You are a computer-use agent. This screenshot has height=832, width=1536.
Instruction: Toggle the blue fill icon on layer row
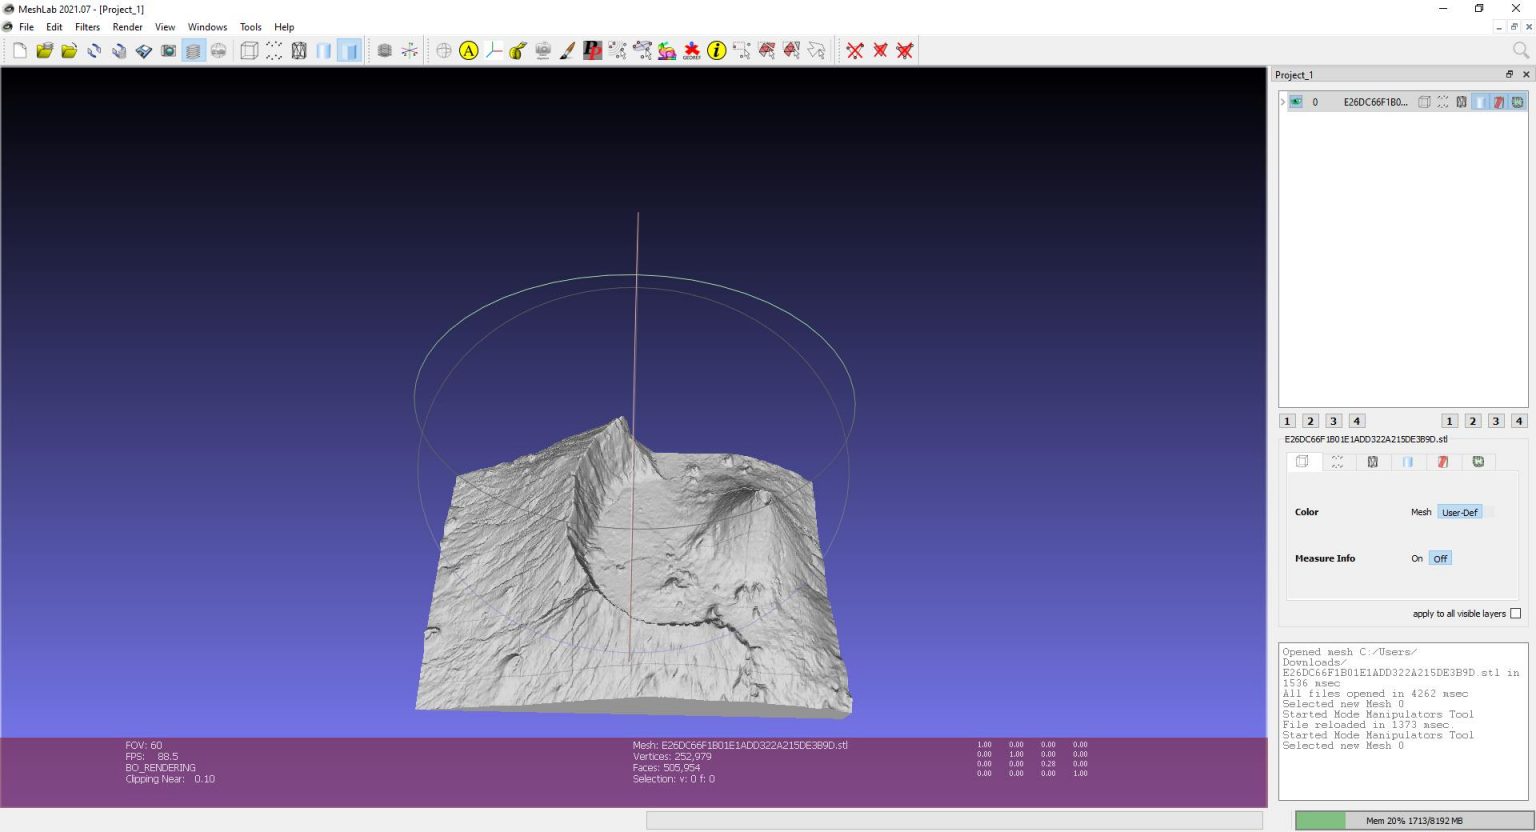pyautogui.click(x=1480, y=102)
